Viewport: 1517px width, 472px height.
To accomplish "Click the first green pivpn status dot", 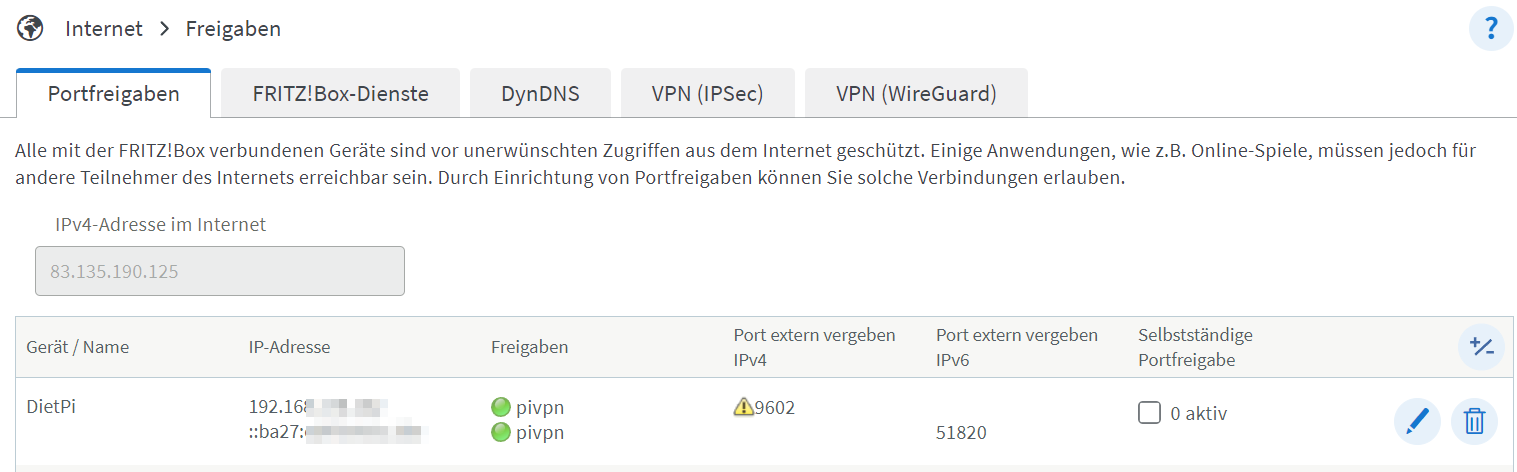I will click(501, 407).
